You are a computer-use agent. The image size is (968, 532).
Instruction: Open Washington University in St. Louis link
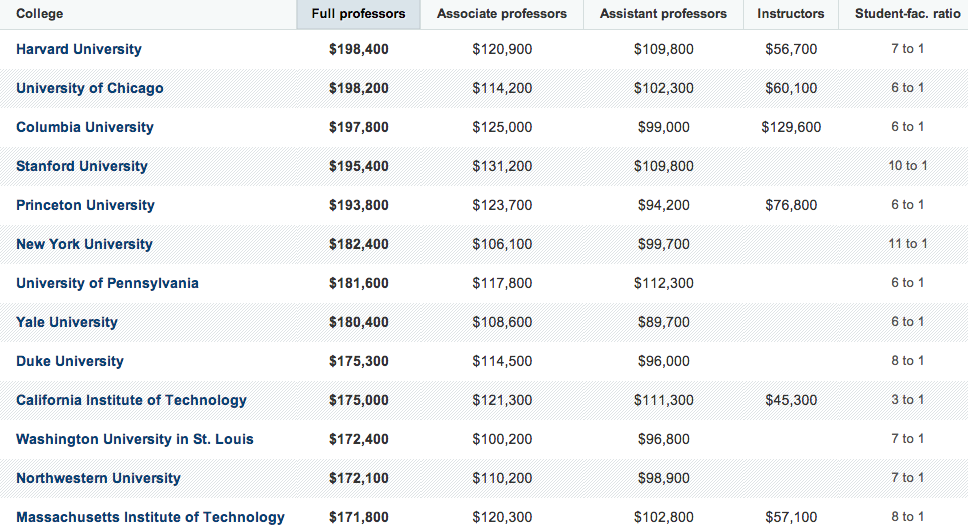tap(135, 439)
